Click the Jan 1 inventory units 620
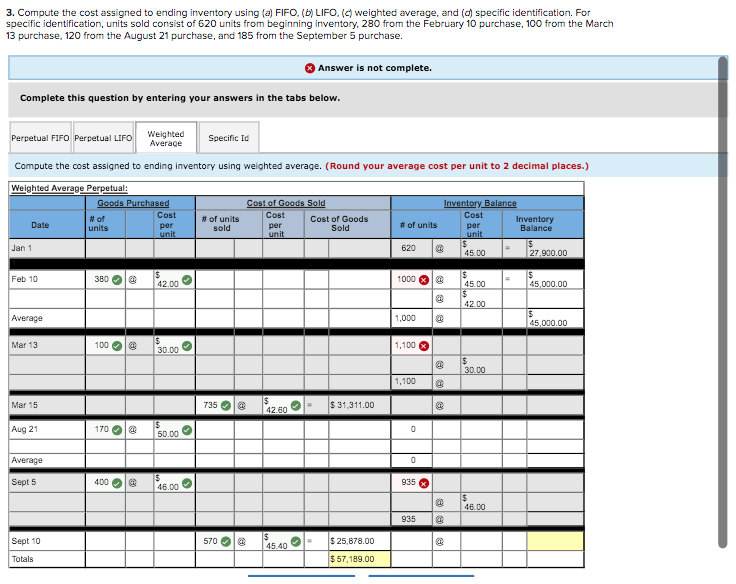Screen dimensions: 736x584 point(412,248)
